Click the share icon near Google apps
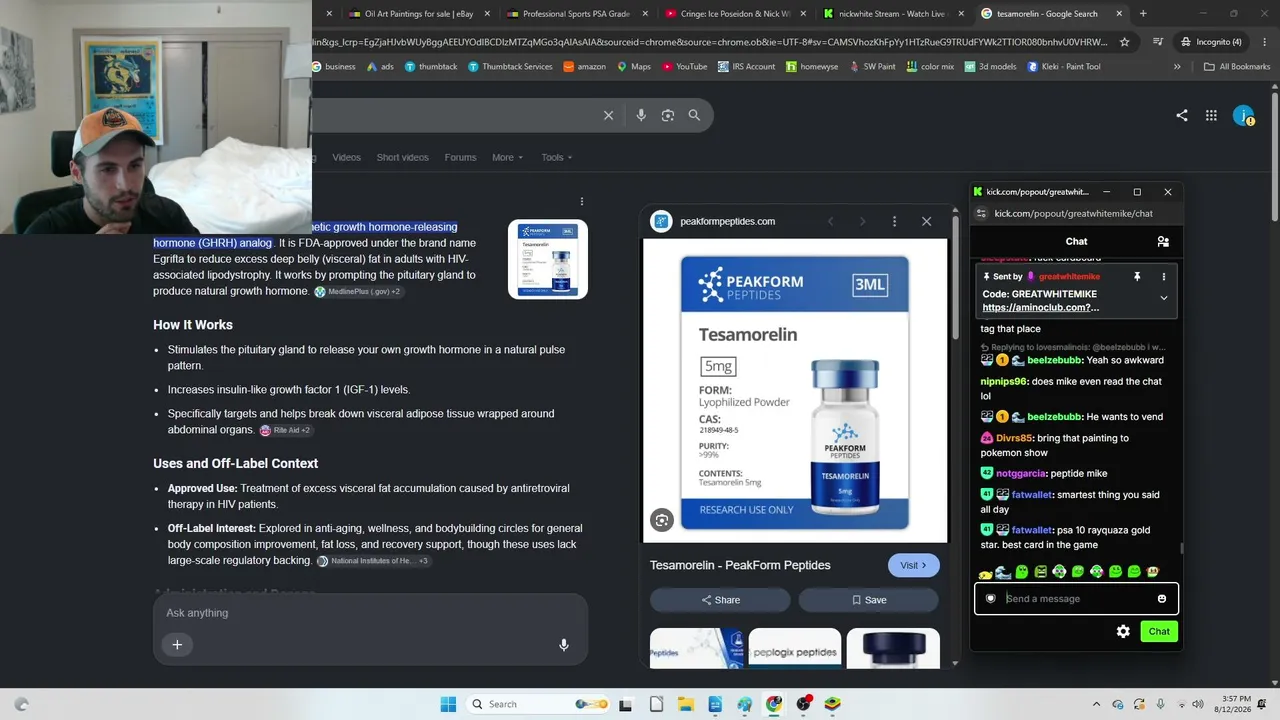The image size is (1280, 720). click(x=1182, y=115)
